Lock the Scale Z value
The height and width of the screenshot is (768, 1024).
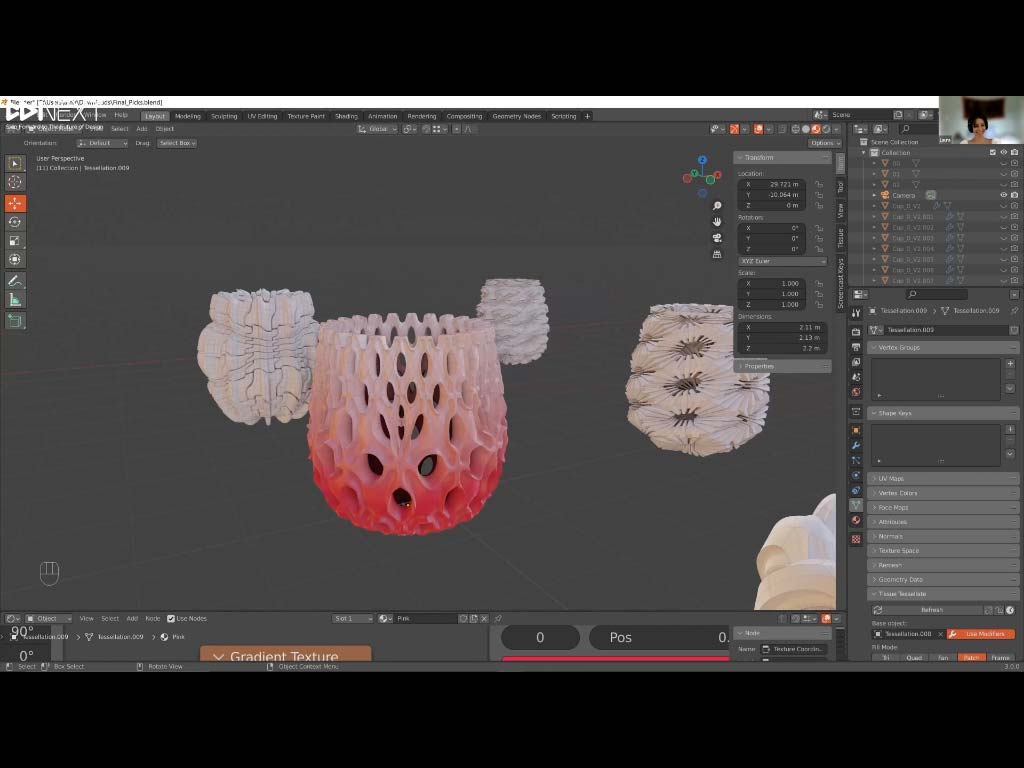(x=819, y=305)
